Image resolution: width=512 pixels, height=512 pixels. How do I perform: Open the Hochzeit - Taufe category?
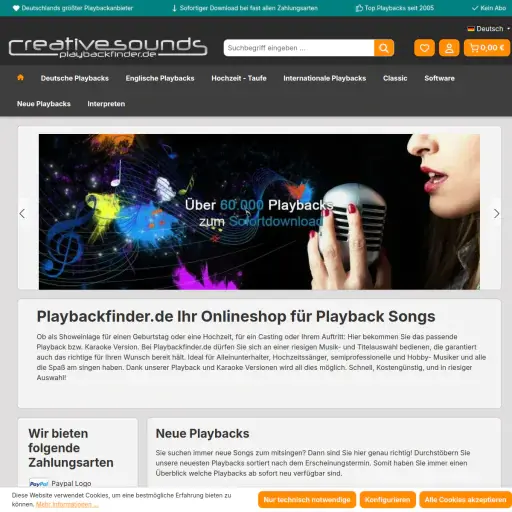pos(239,78)
